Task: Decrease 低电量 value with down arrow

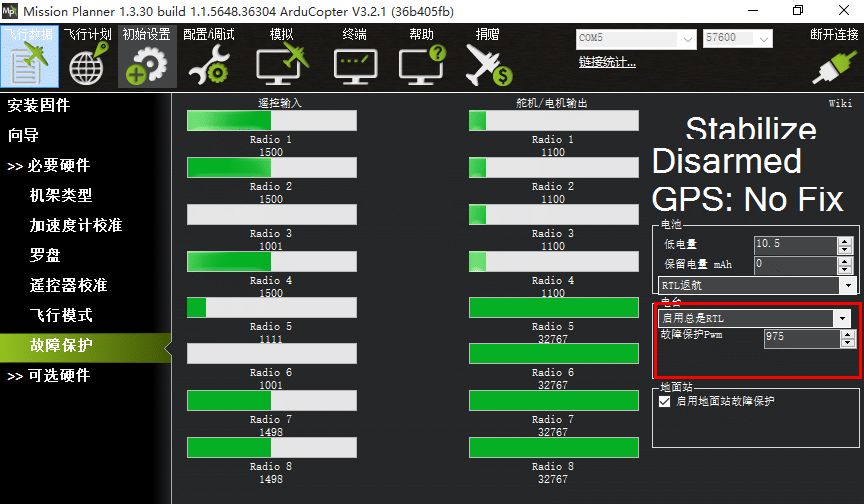Action: [x=845, y=250]
